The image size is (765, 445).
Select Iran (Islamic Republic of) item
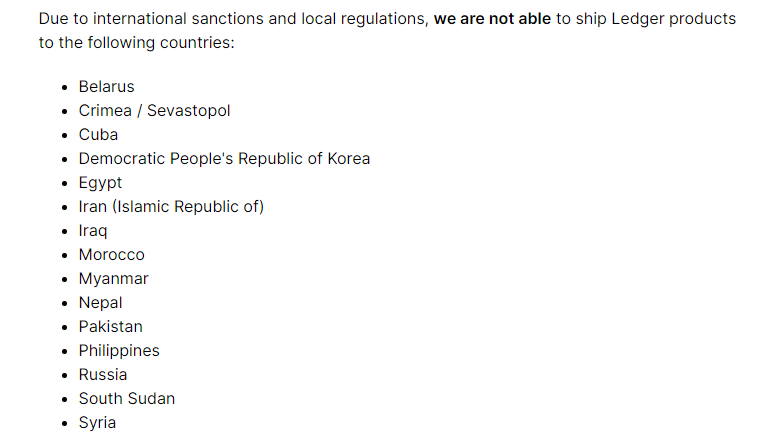point(171,207)
